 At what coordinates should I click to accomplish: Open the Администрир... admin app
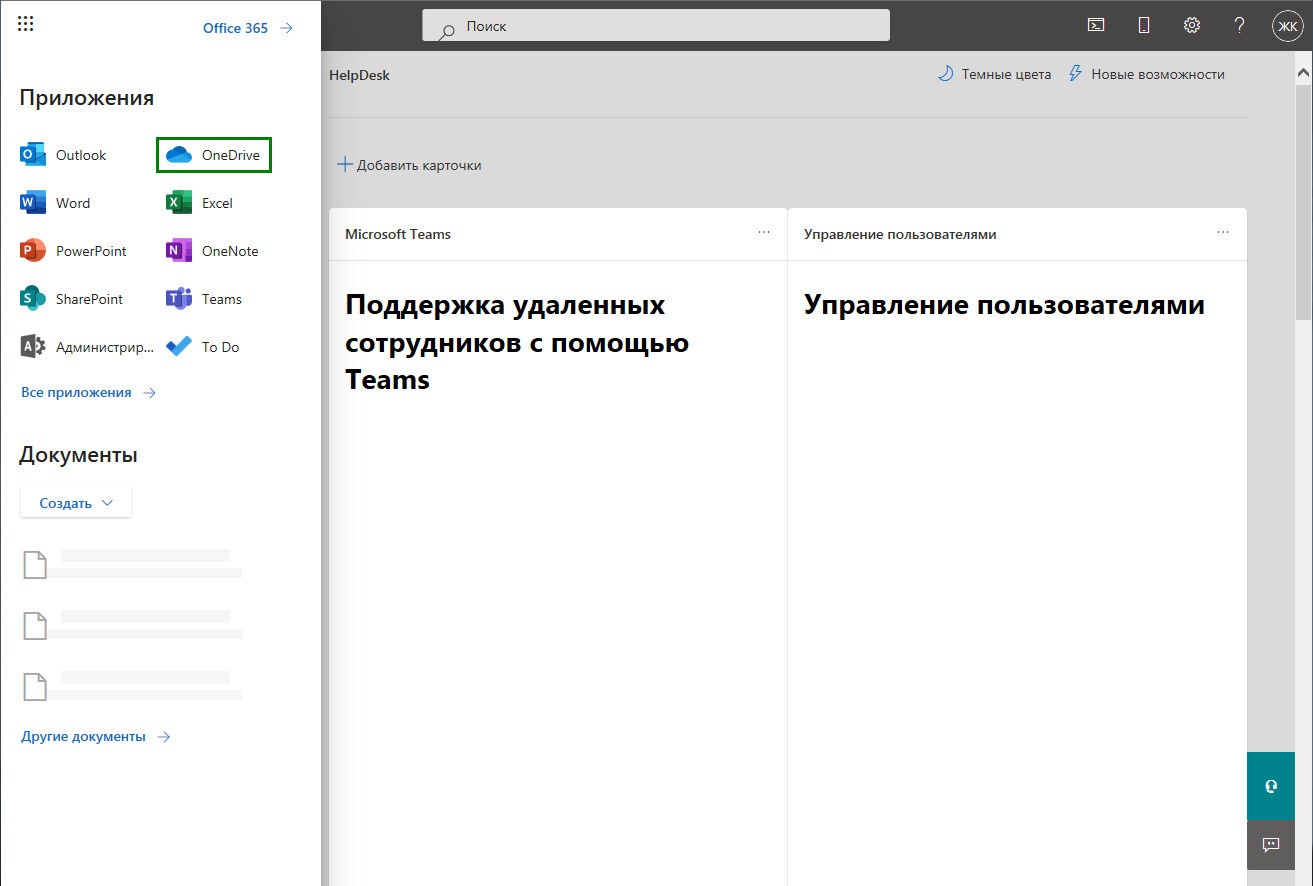coord(87,347)
